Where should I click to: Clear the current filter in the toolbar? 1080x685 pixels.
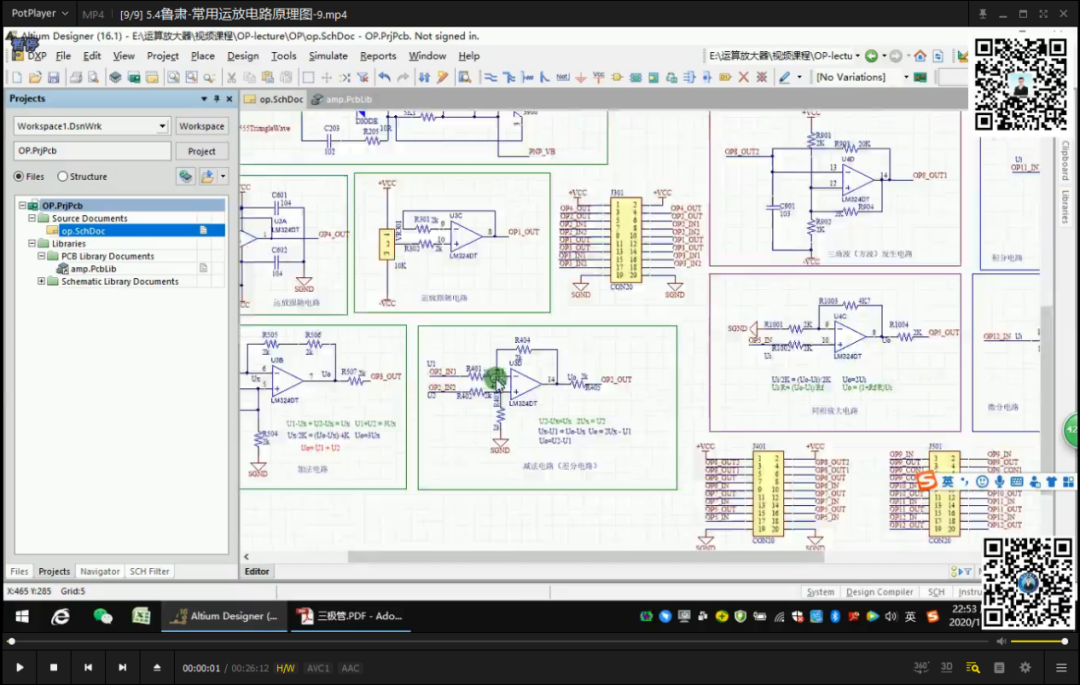point(363,78)
